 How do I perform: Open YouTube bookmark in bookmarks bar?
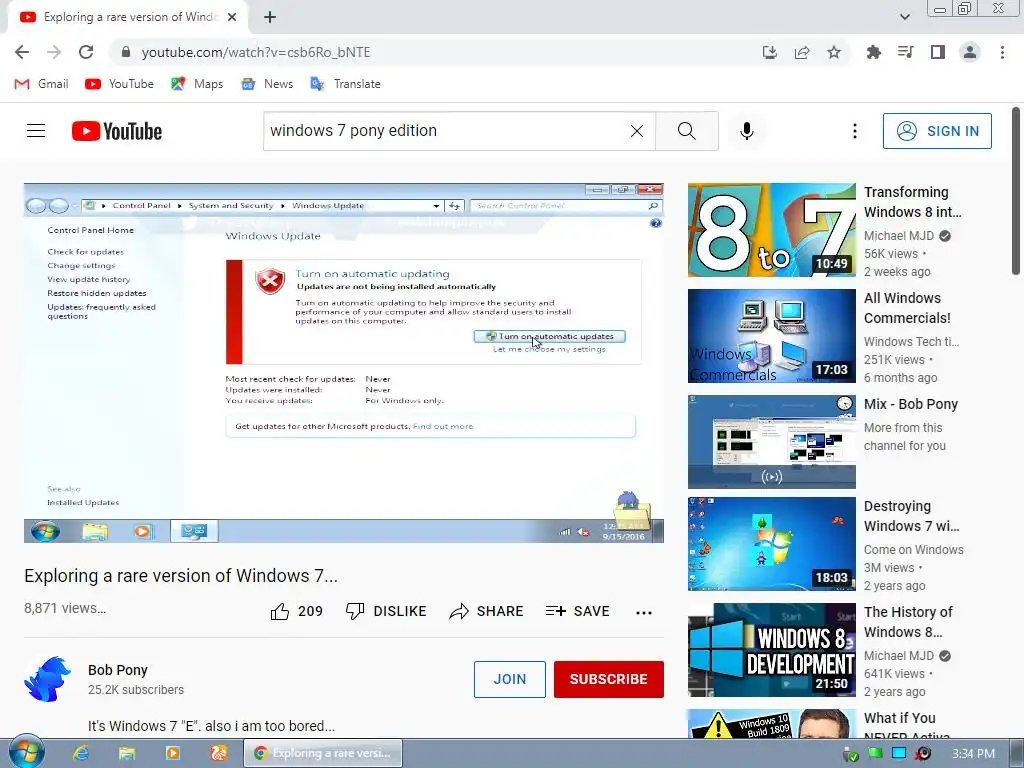pyautogui.click(x=120, y=84)
